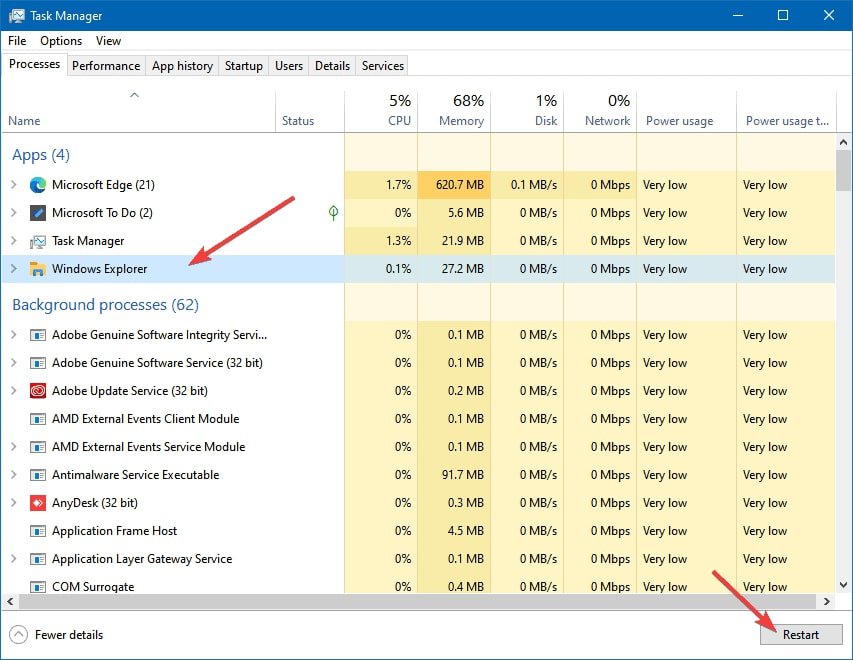This screenshot has height=660, width=853.
Task: Switch to the Details tab
Action: click(332, 66)
